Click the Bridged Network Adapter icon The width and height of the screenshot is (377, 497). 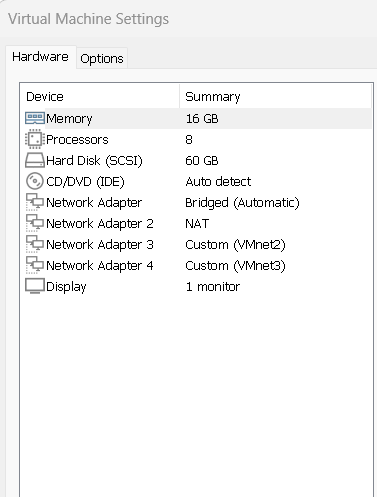coord(35,202)
